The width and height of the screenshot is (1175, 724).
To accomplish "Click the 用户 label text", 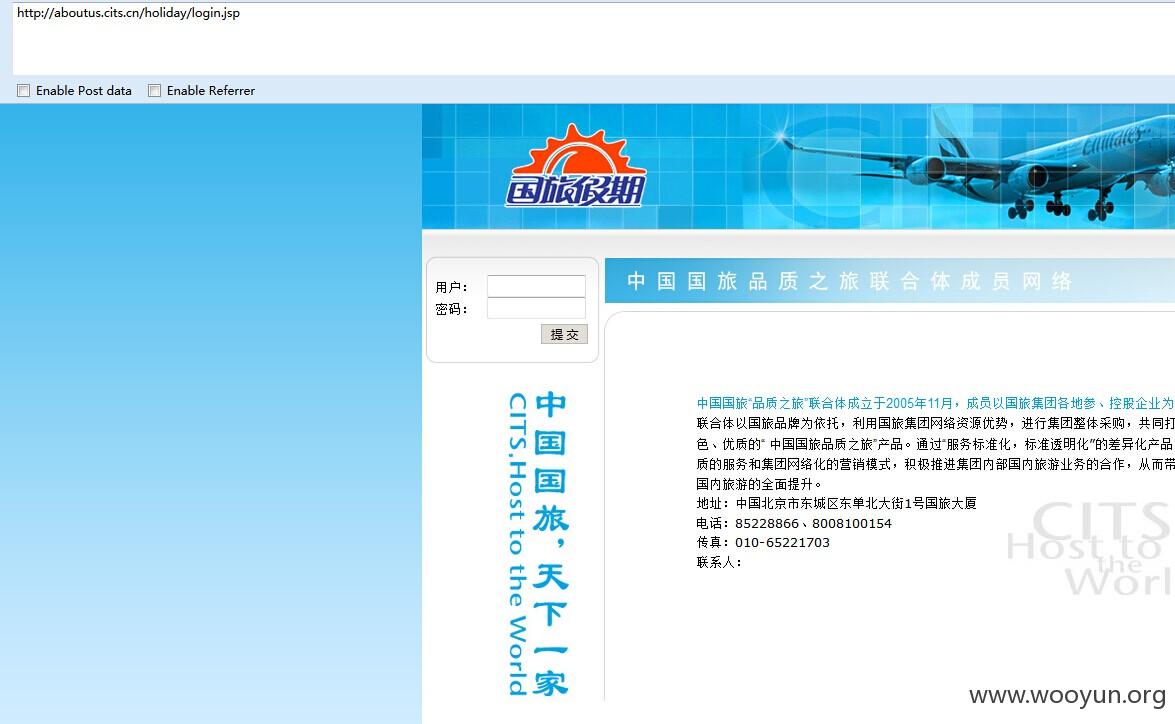I will (451, 287).
